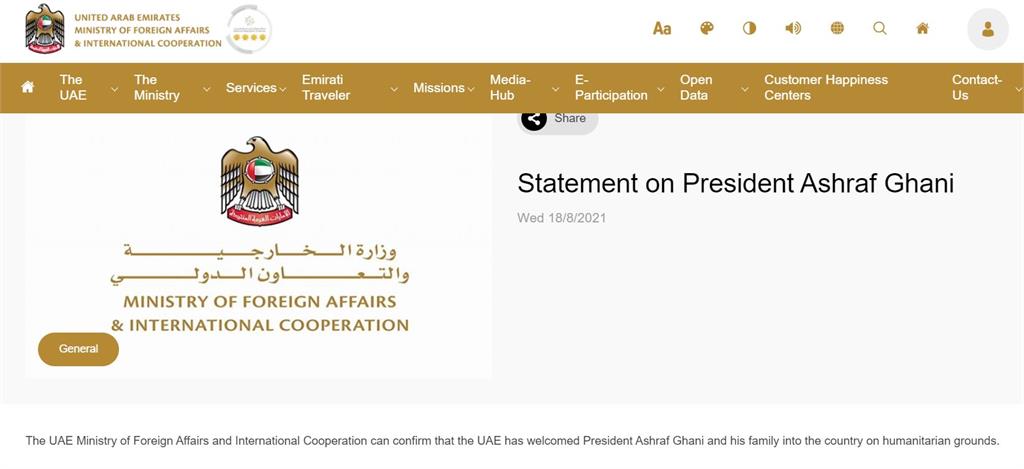
Task: Select Customer Happiness Centers link
Action: 826,88
